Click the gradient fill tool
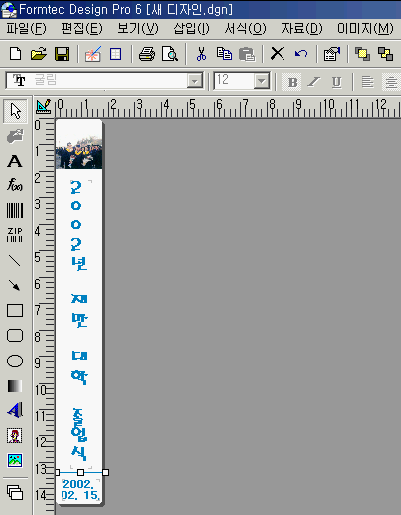The height and width of the screenshot is (515, 401). click(x=15, y=386)
